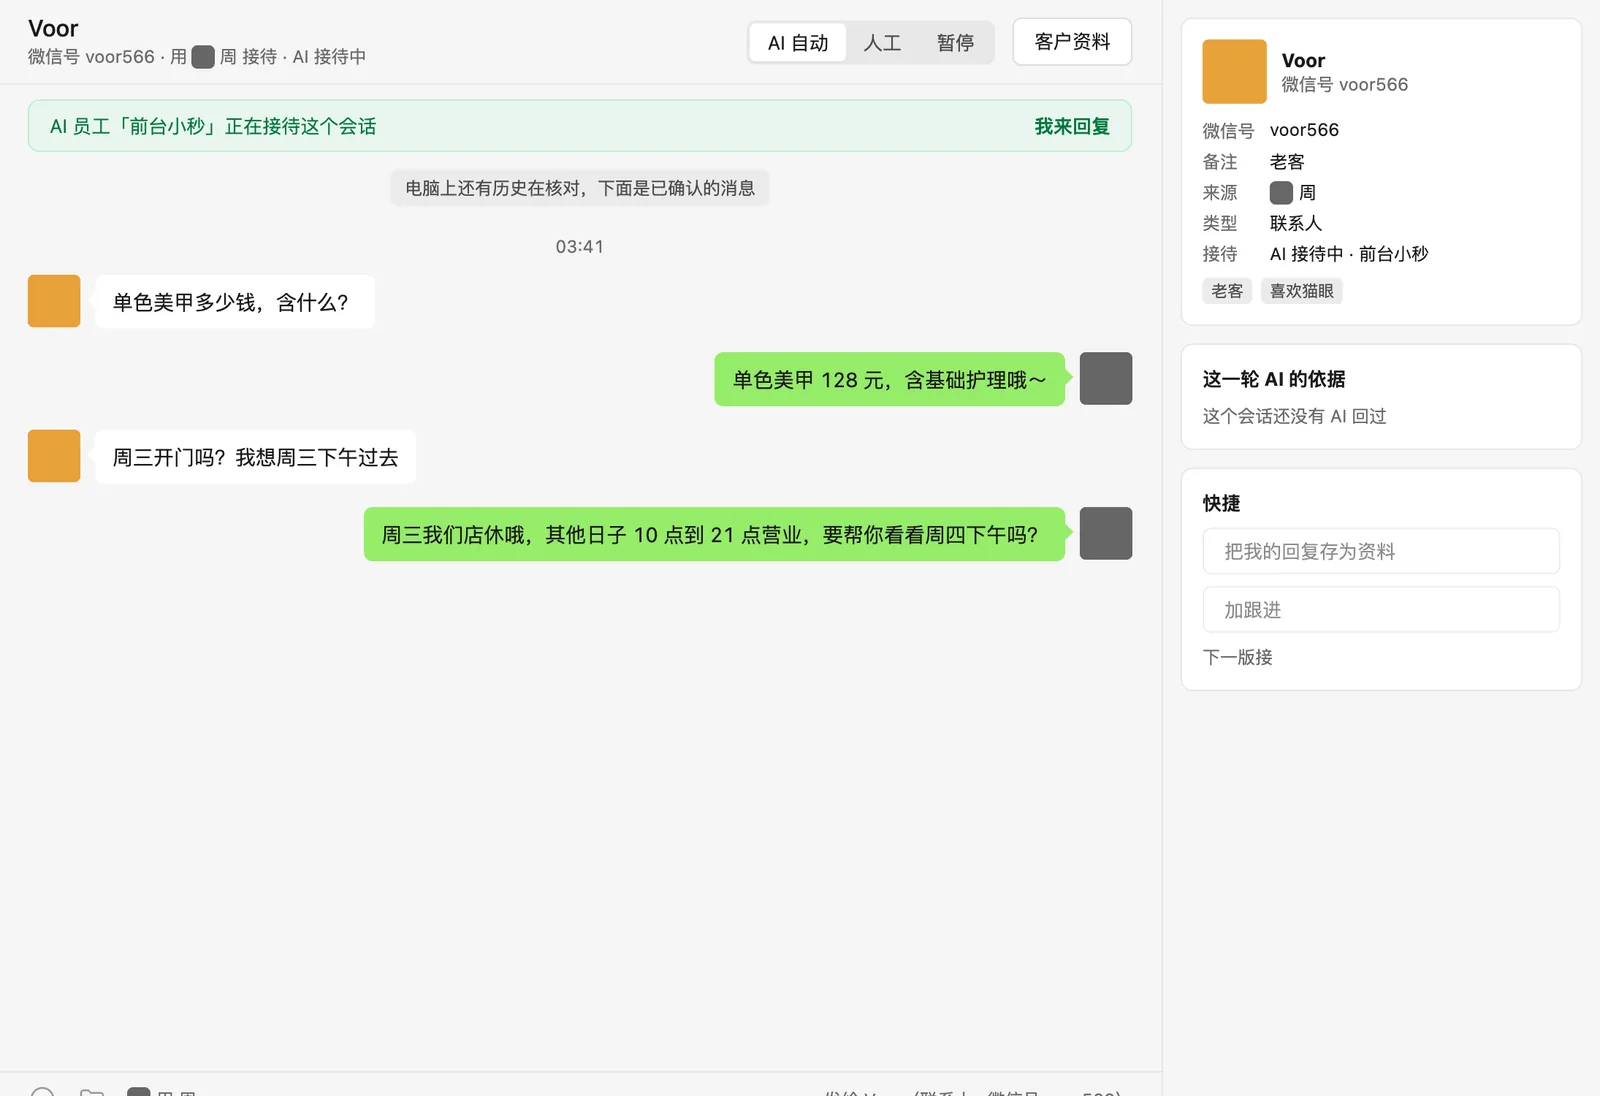
Task: Click banner text AI 员工「前台小秒」正在接待这个会话
Action: click(213, 126)
